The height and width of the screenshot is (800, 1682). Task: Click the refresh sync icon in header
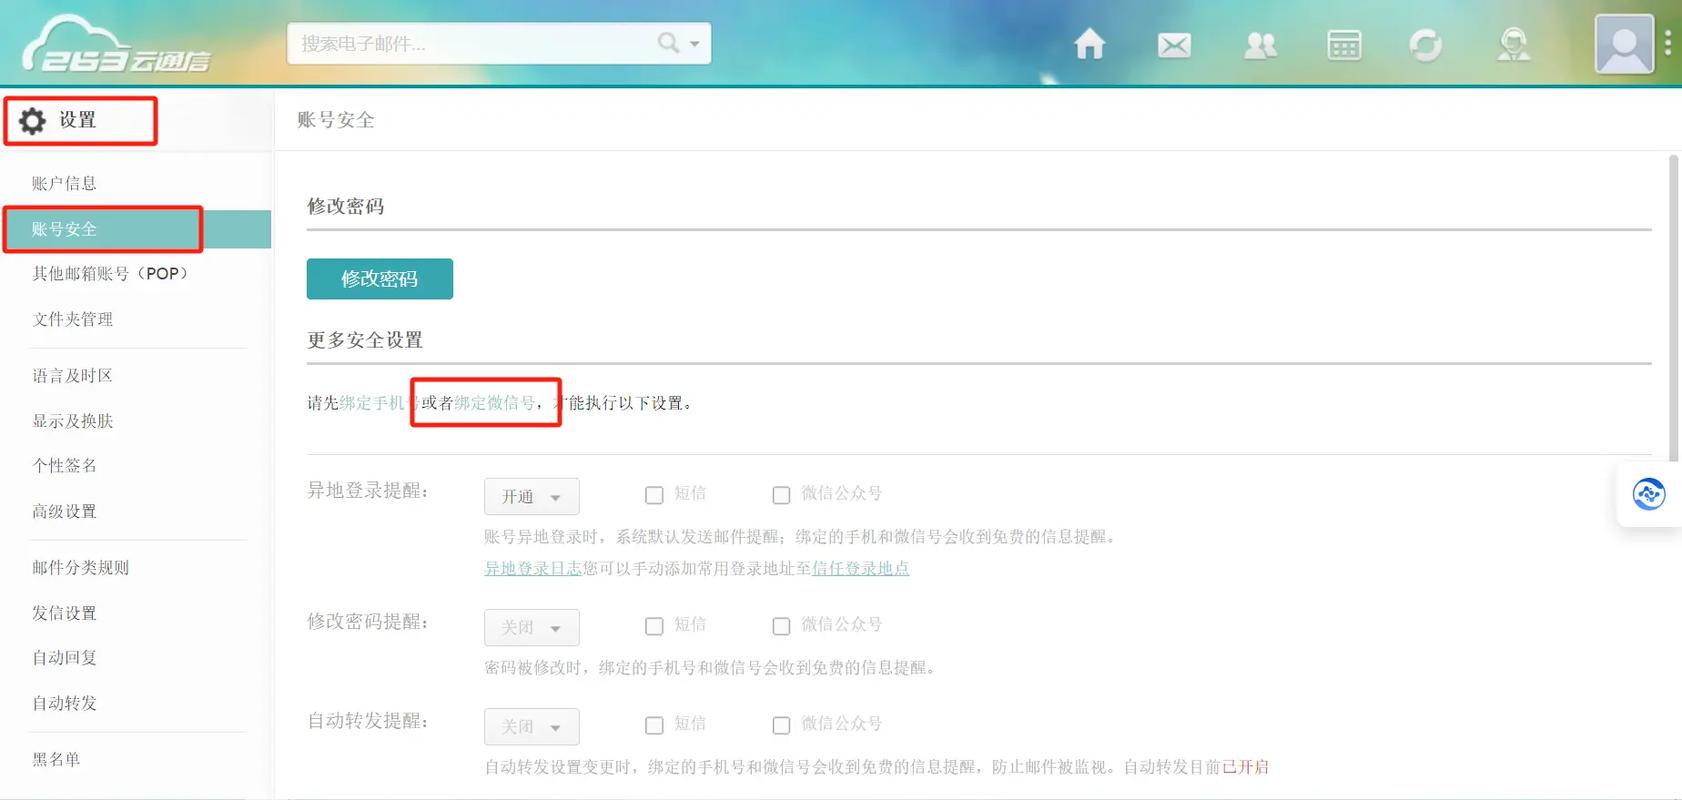[1425, 45]
